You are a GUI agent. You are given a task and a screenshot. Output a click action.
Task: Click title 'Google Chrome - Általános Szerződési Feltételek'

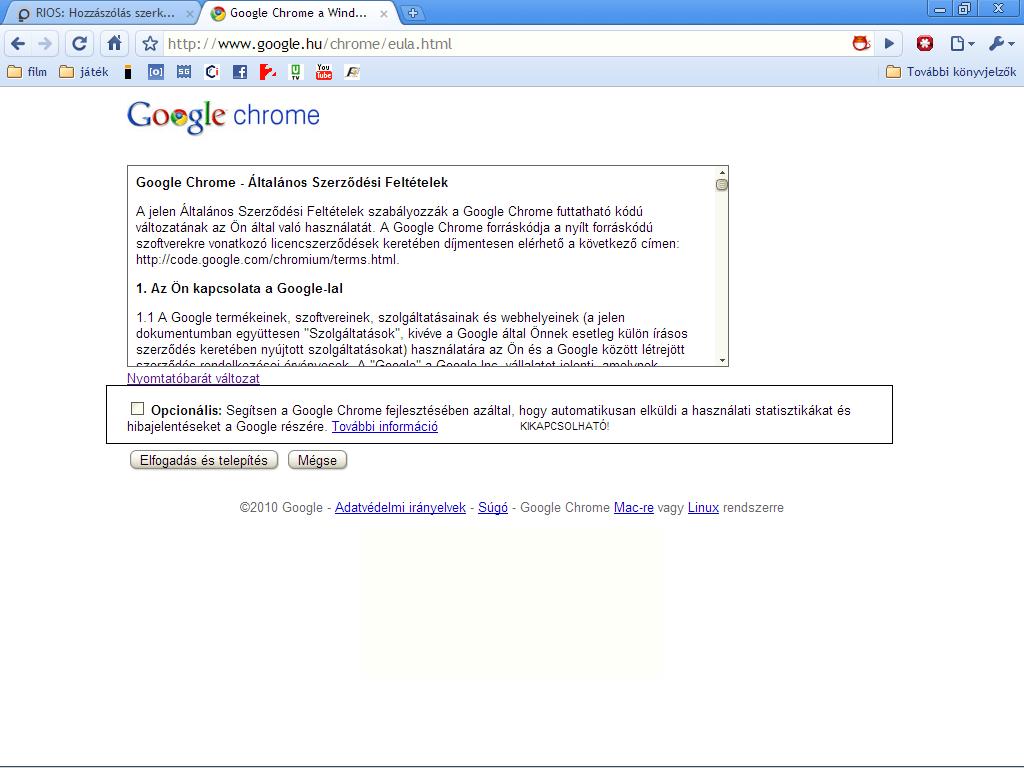tap(292, 182)
